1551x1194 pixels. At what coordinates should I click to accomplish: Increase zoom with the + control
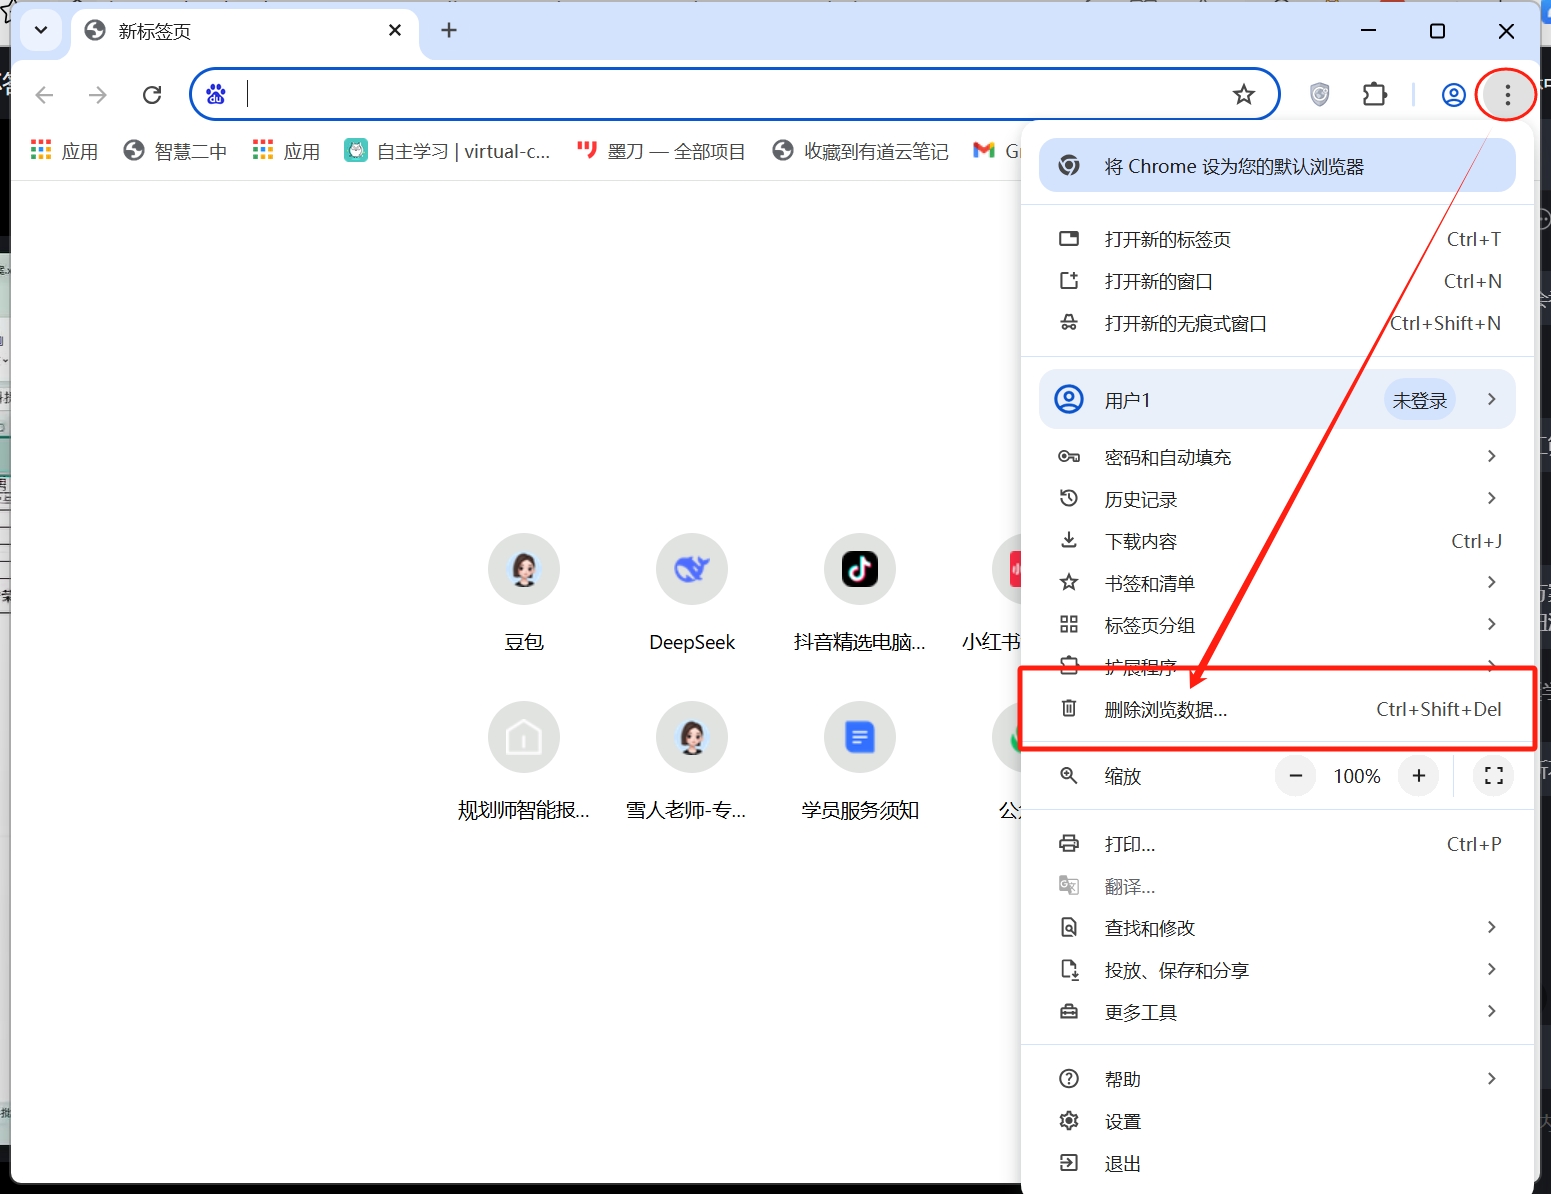point(1418,776)
